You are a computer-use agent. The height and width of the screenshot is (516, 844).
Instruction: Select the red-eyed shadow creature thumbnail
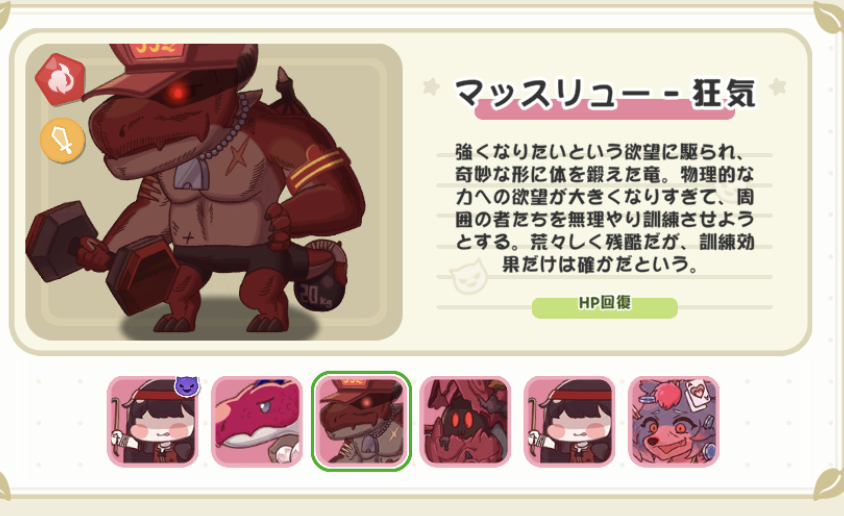(465, 421)
